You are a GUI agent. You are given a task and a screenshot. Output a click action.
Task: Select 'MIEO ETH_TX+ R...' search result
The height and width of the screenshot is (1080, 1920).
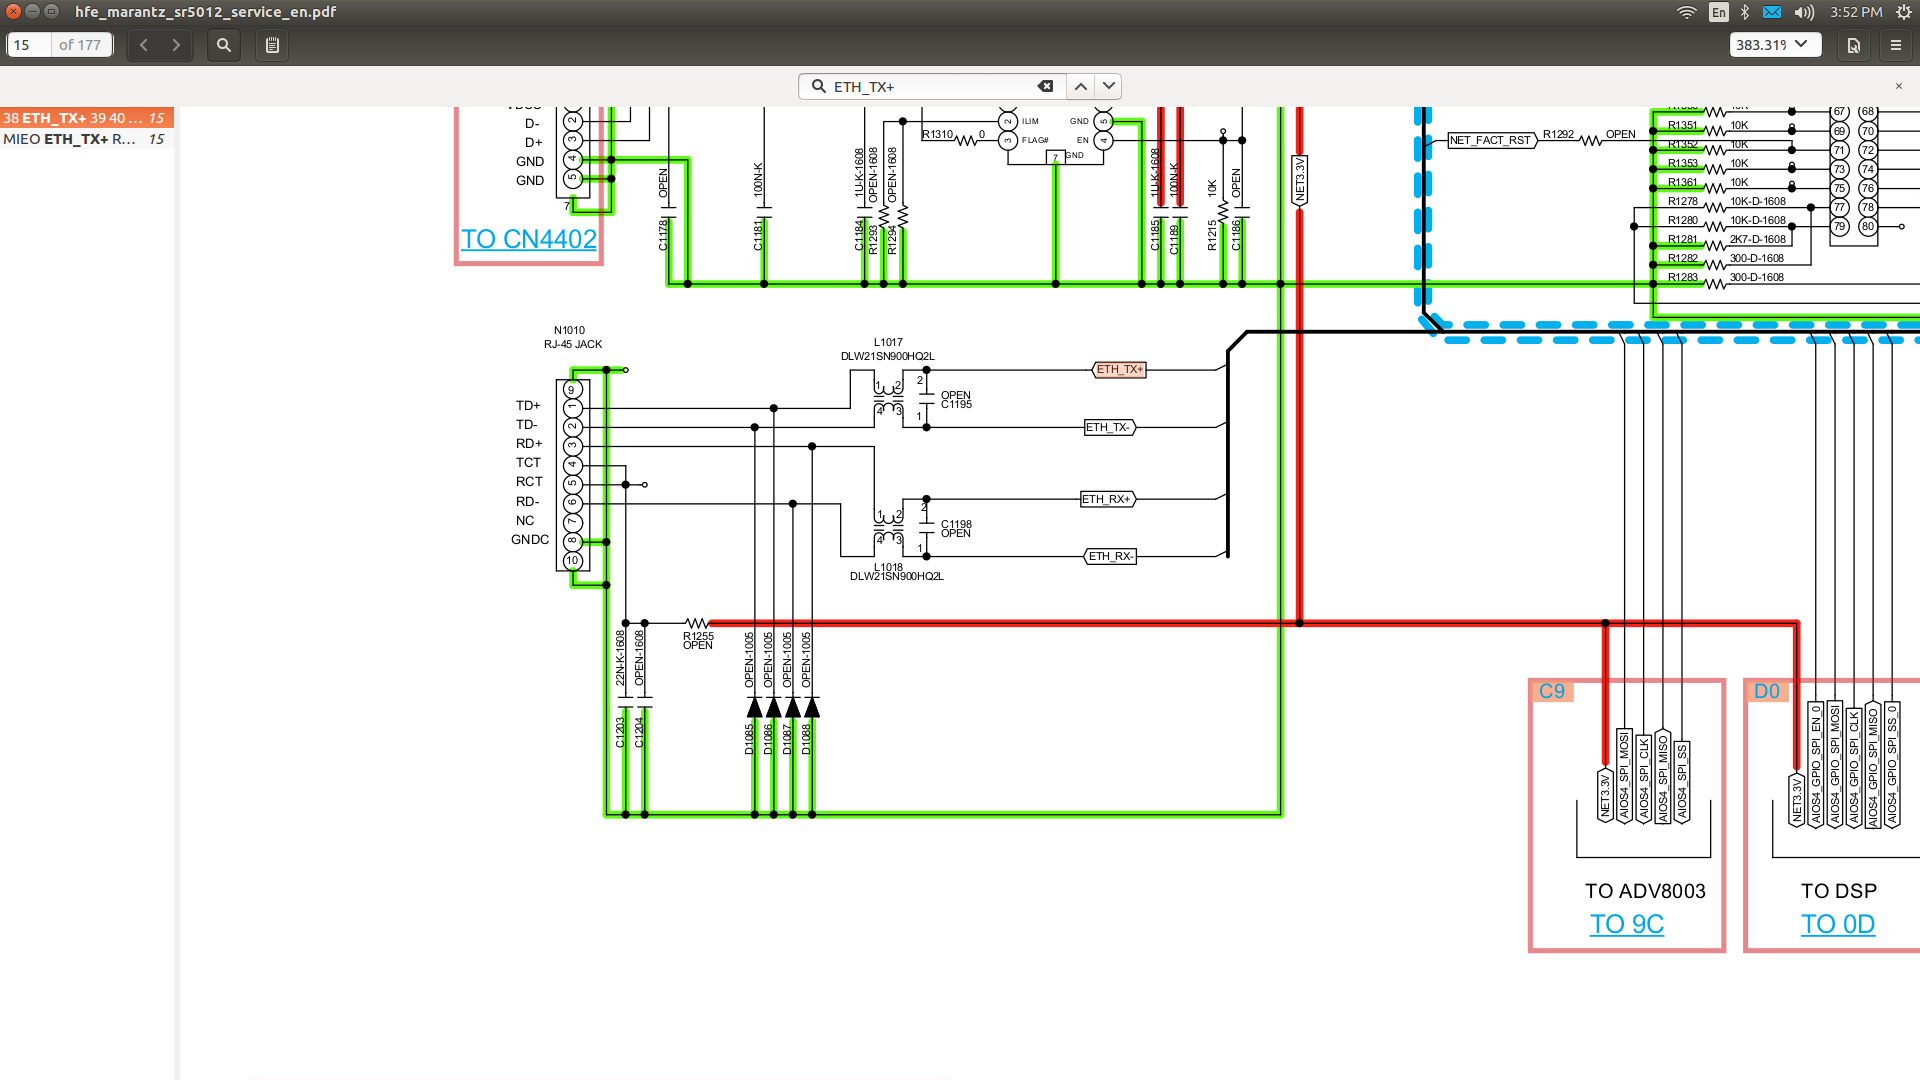pos(85,139)
